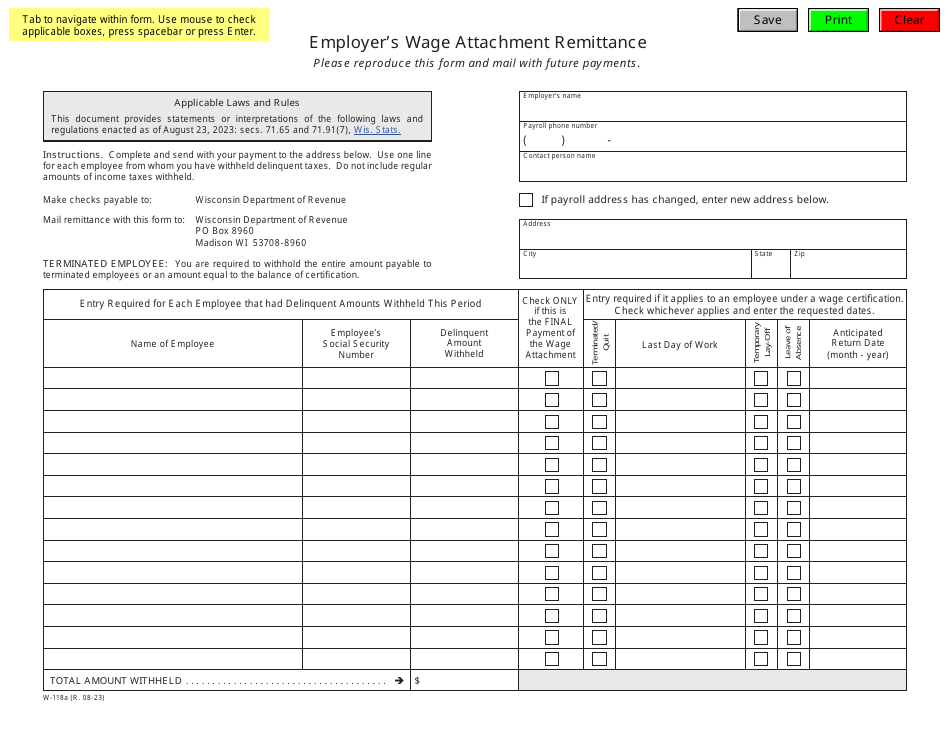Viewport: 950px width, 735px height.
Task: Click the Print button
Action: 838,19
